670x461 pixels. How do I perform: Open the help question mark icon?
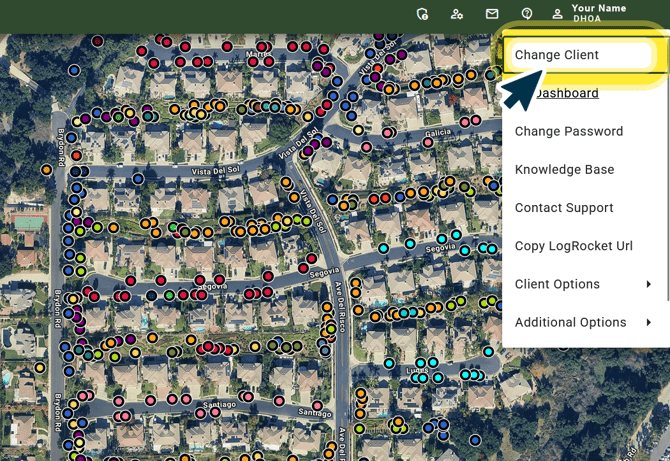point(527,14)
